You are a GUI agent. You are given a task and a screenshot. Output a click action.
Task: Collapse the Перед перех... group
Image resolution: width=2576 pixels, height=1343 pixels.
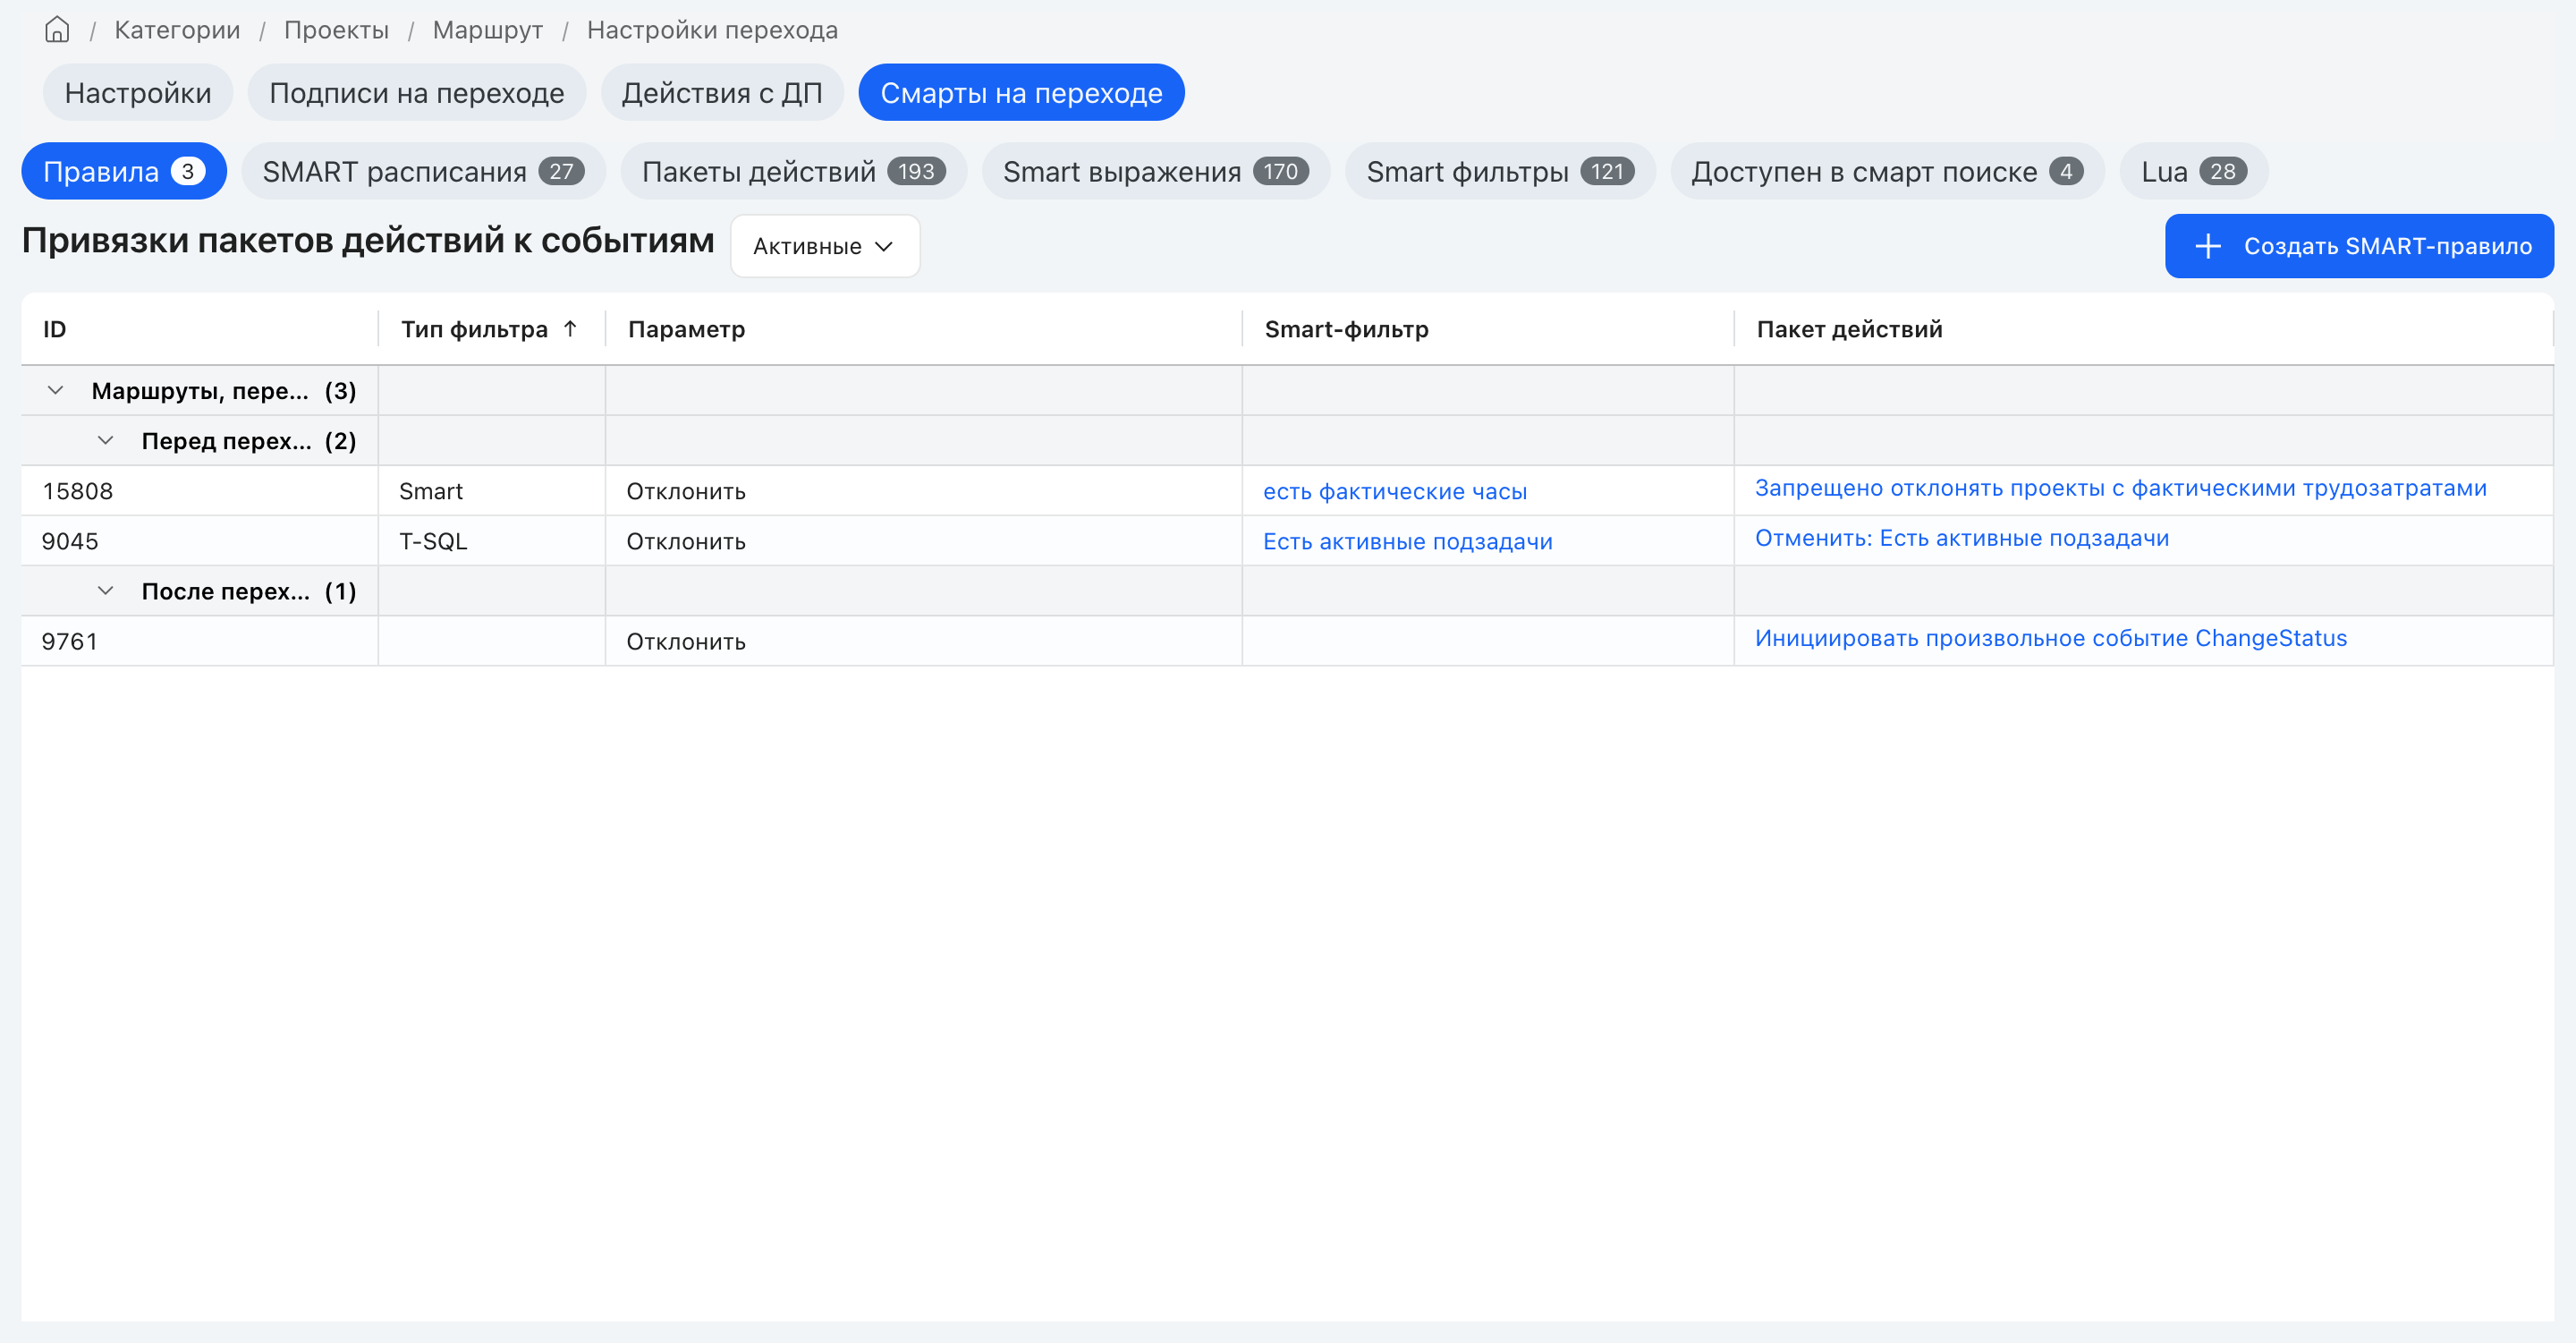tap(105, 441)
